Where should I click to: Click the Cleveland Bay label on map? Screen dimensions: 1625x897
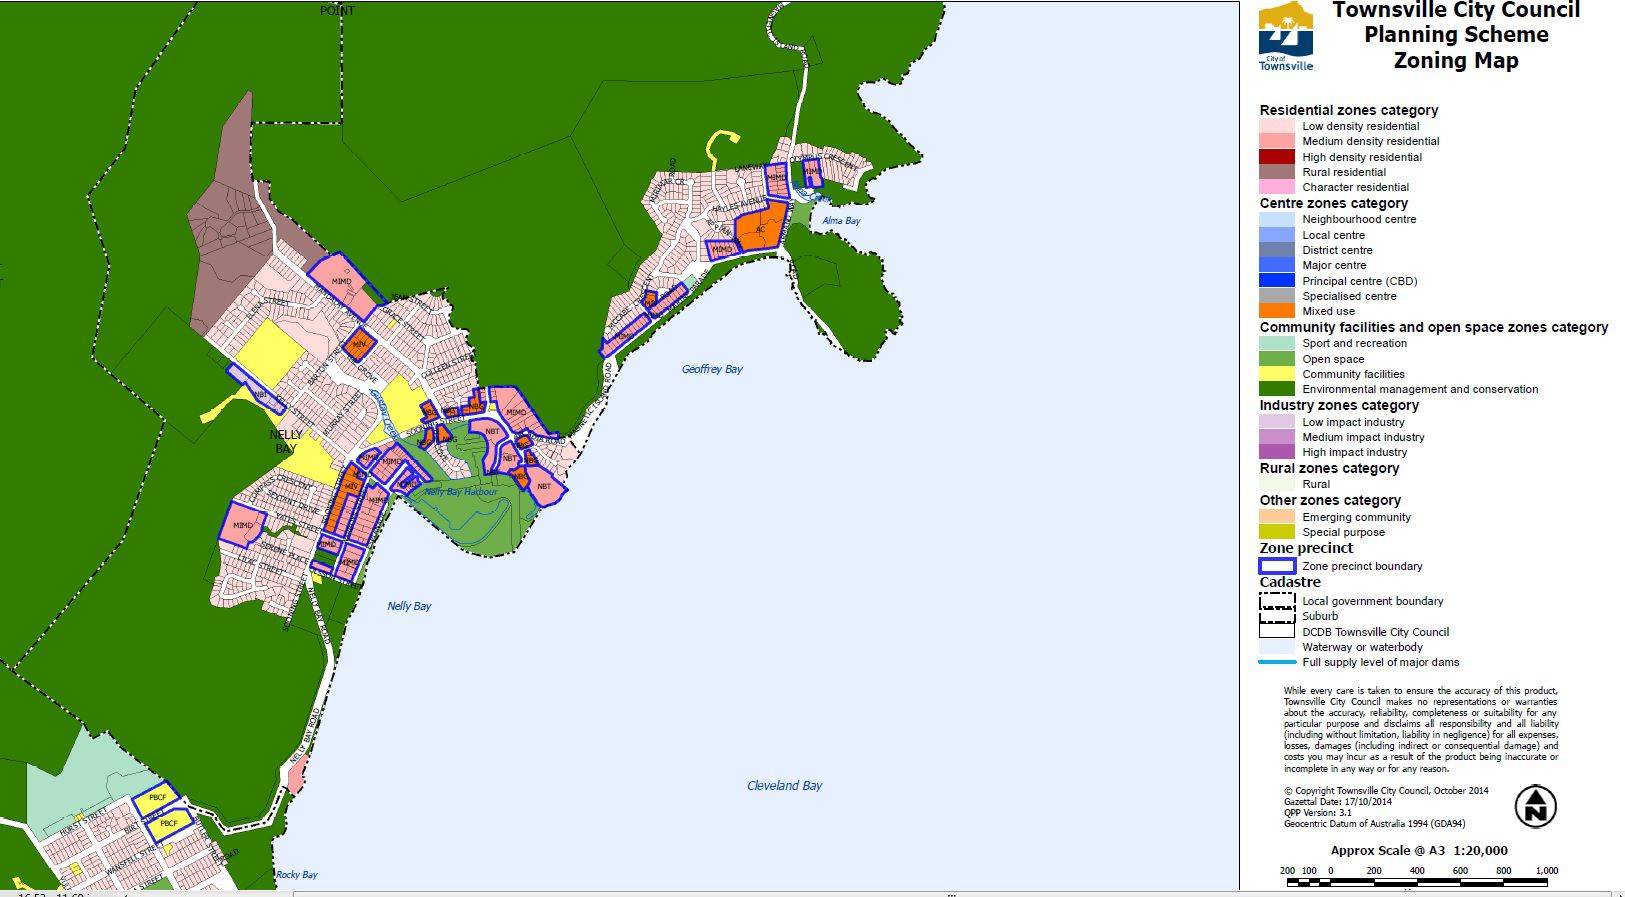tap(784, 786)
